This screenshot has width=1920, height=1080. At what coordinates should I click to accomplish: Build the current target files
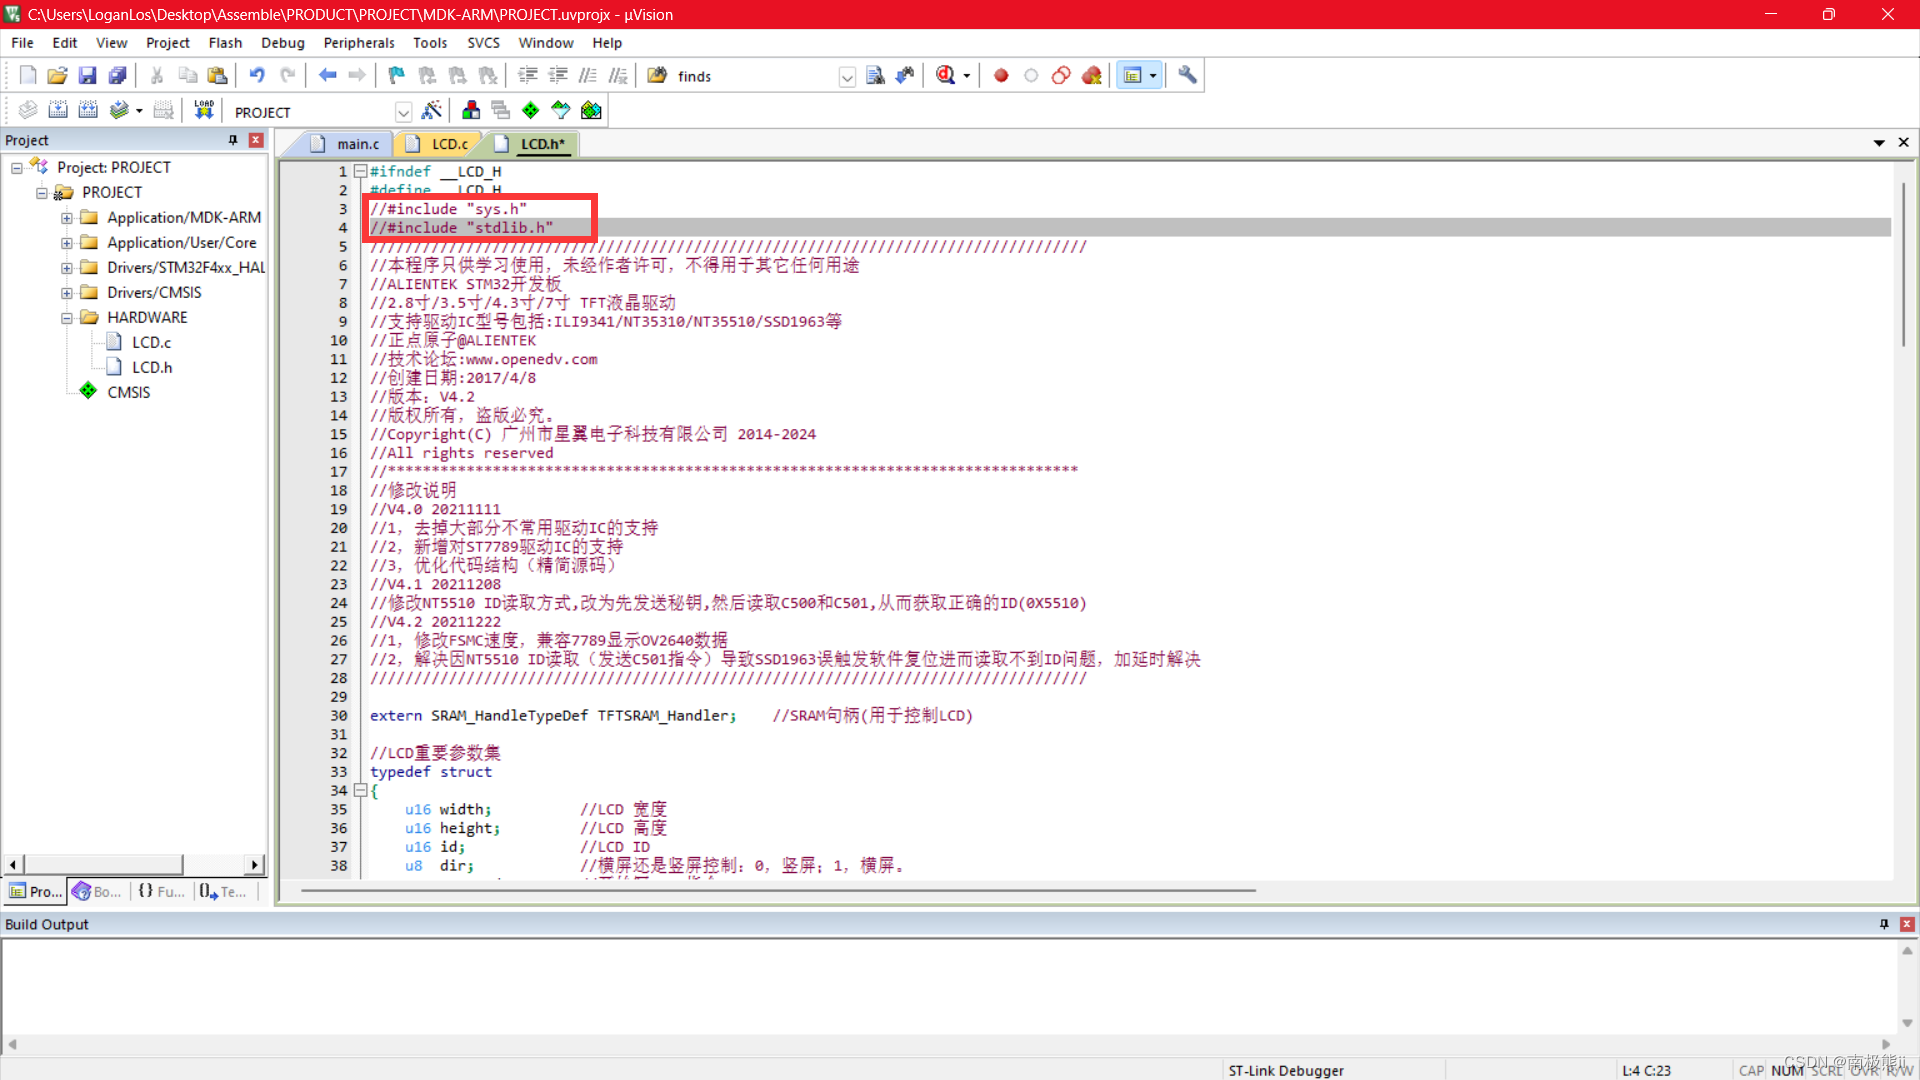[58, 110]
